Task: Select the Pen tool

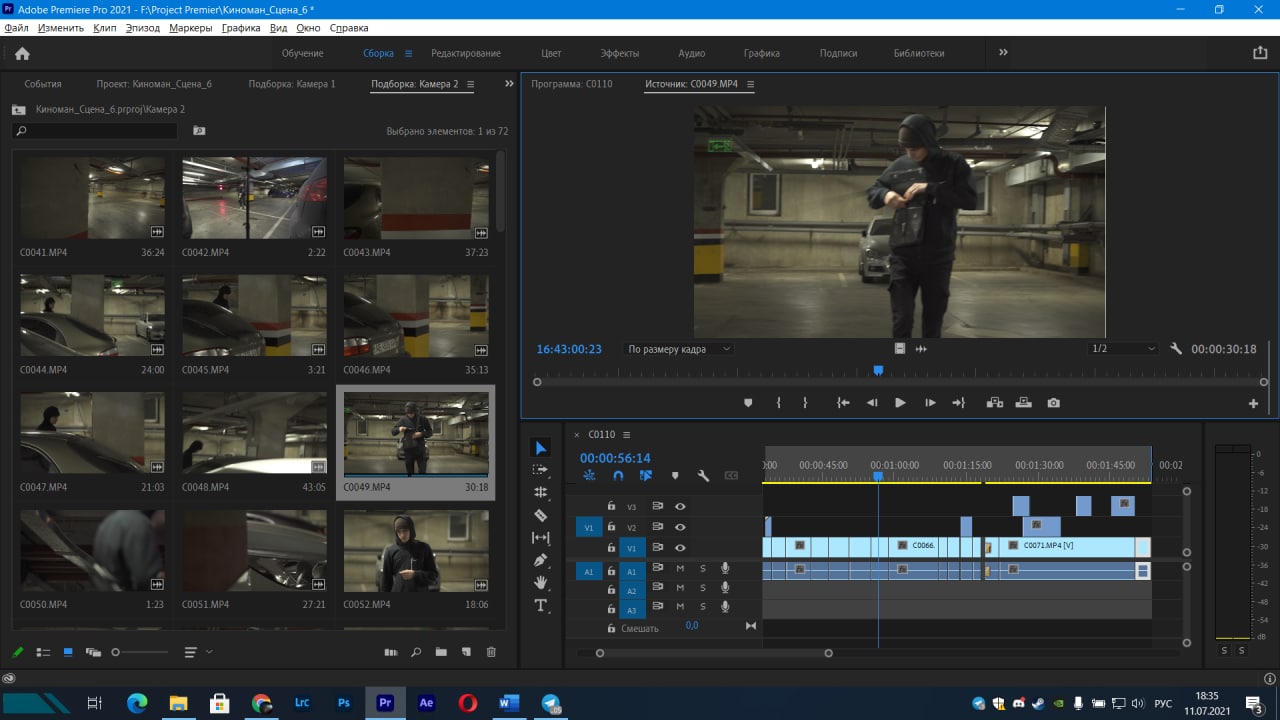Action: [540, 560]
